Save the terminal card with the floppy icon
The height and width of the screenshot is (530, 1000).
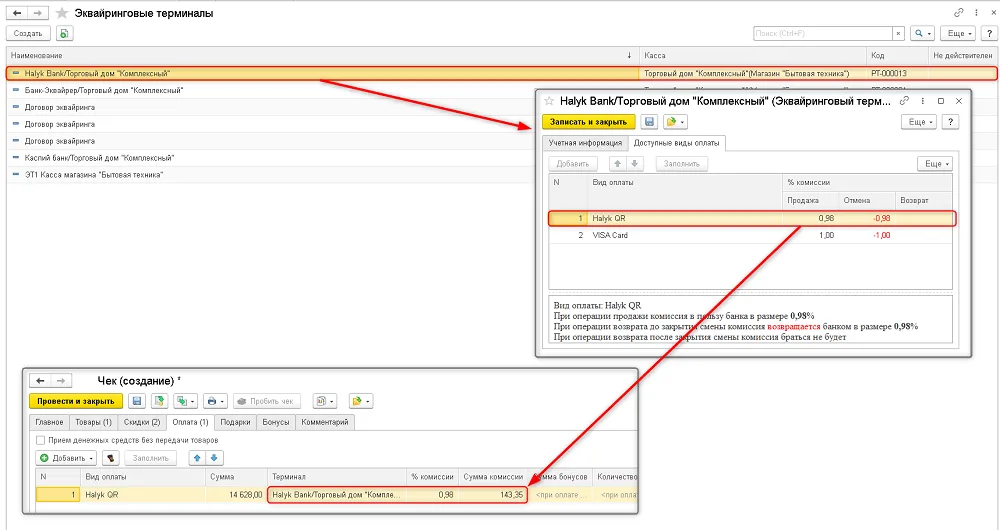649,122
